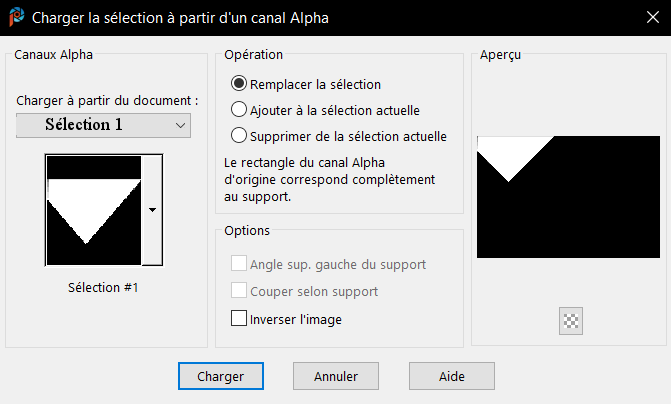Expand the alpha channel thumbnail arrow
This screenshot has width=671, height=404.
[x=152, y=210]
